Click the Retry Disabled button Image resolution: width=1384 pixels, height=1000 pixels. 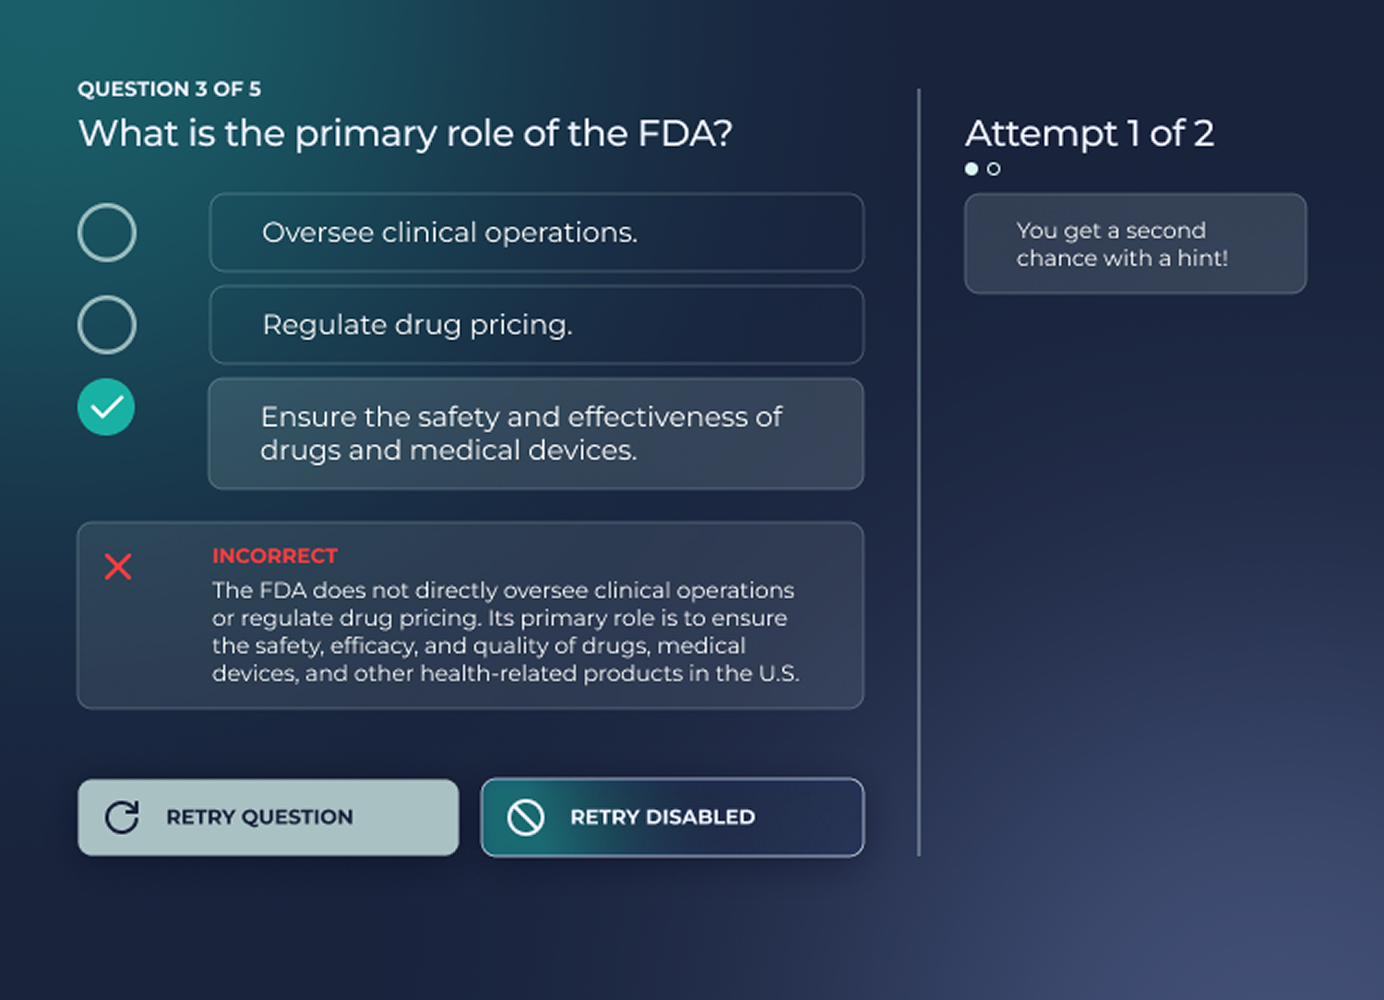tap(672, 817)
